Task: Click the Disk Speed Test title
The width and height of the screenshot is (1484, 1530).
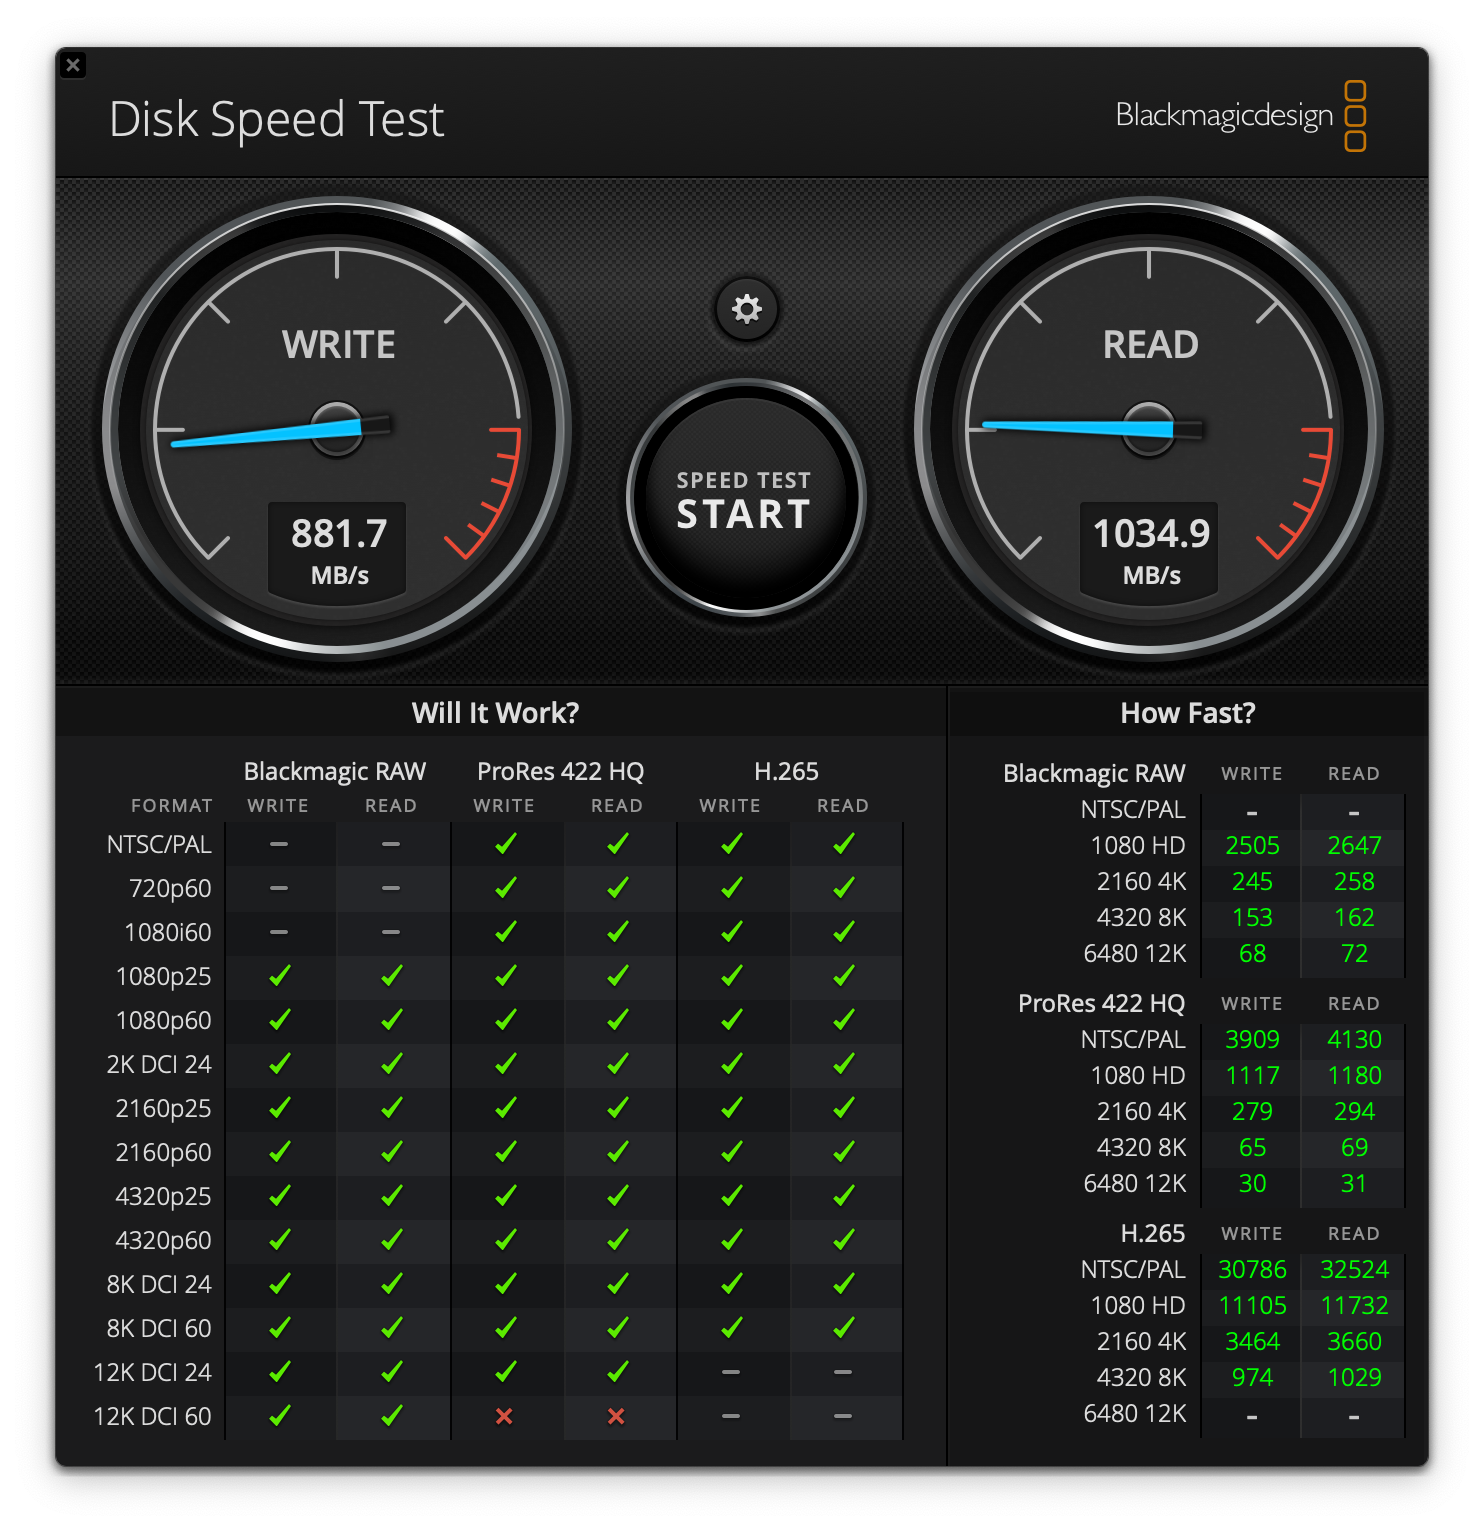Action: pos(276,119)
